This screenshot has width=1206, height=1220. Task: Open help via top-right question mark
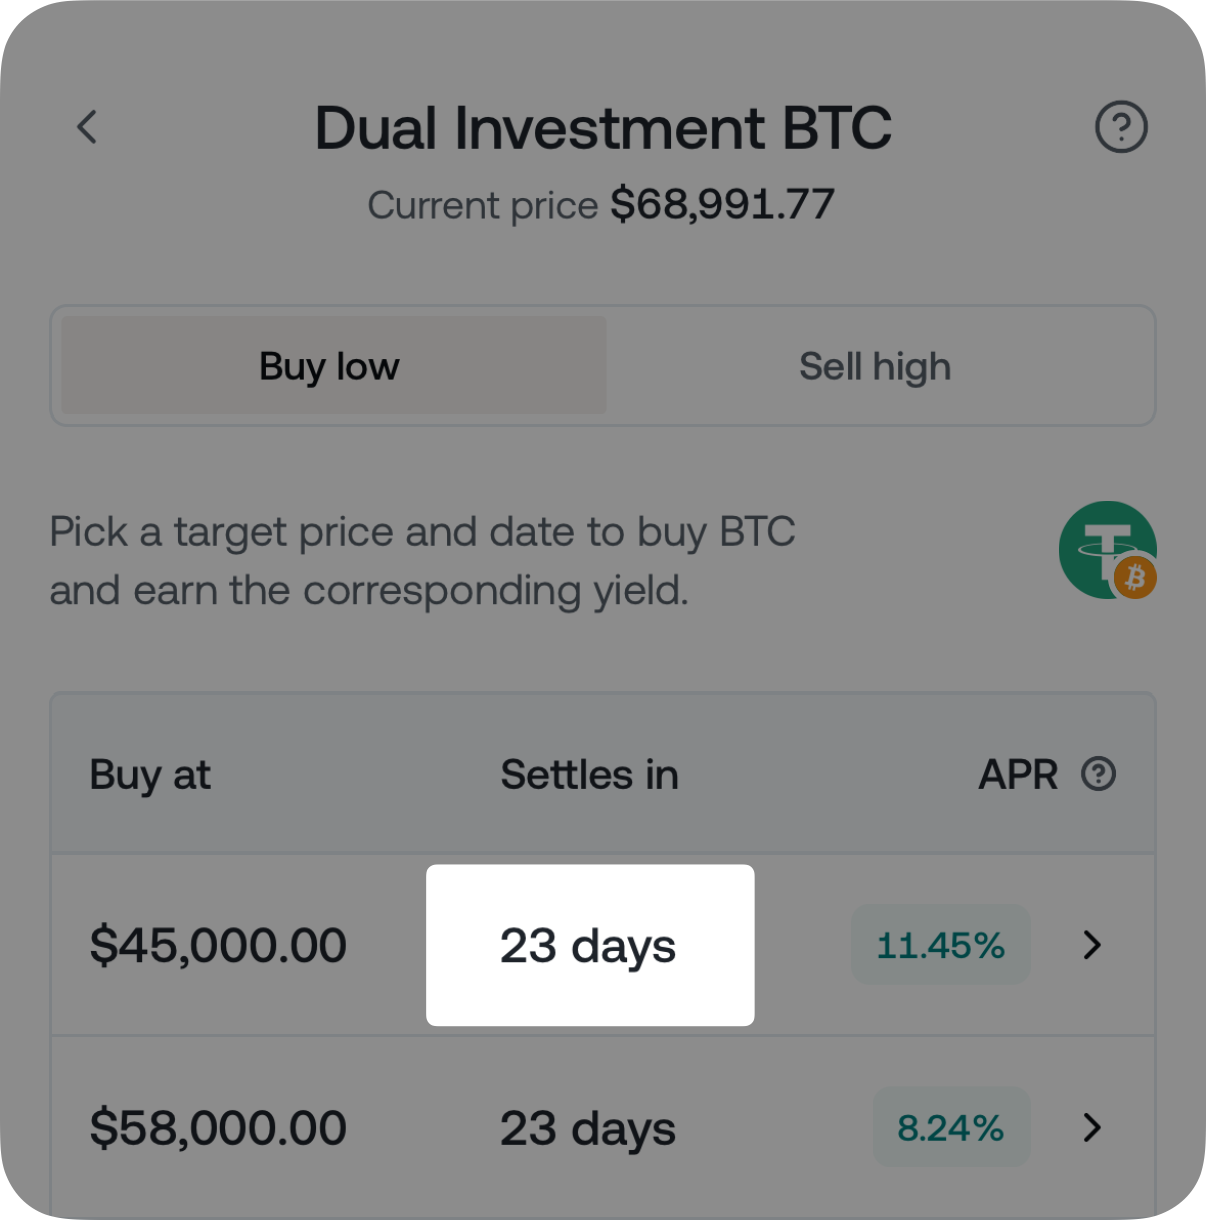[x=1121, y=127]
